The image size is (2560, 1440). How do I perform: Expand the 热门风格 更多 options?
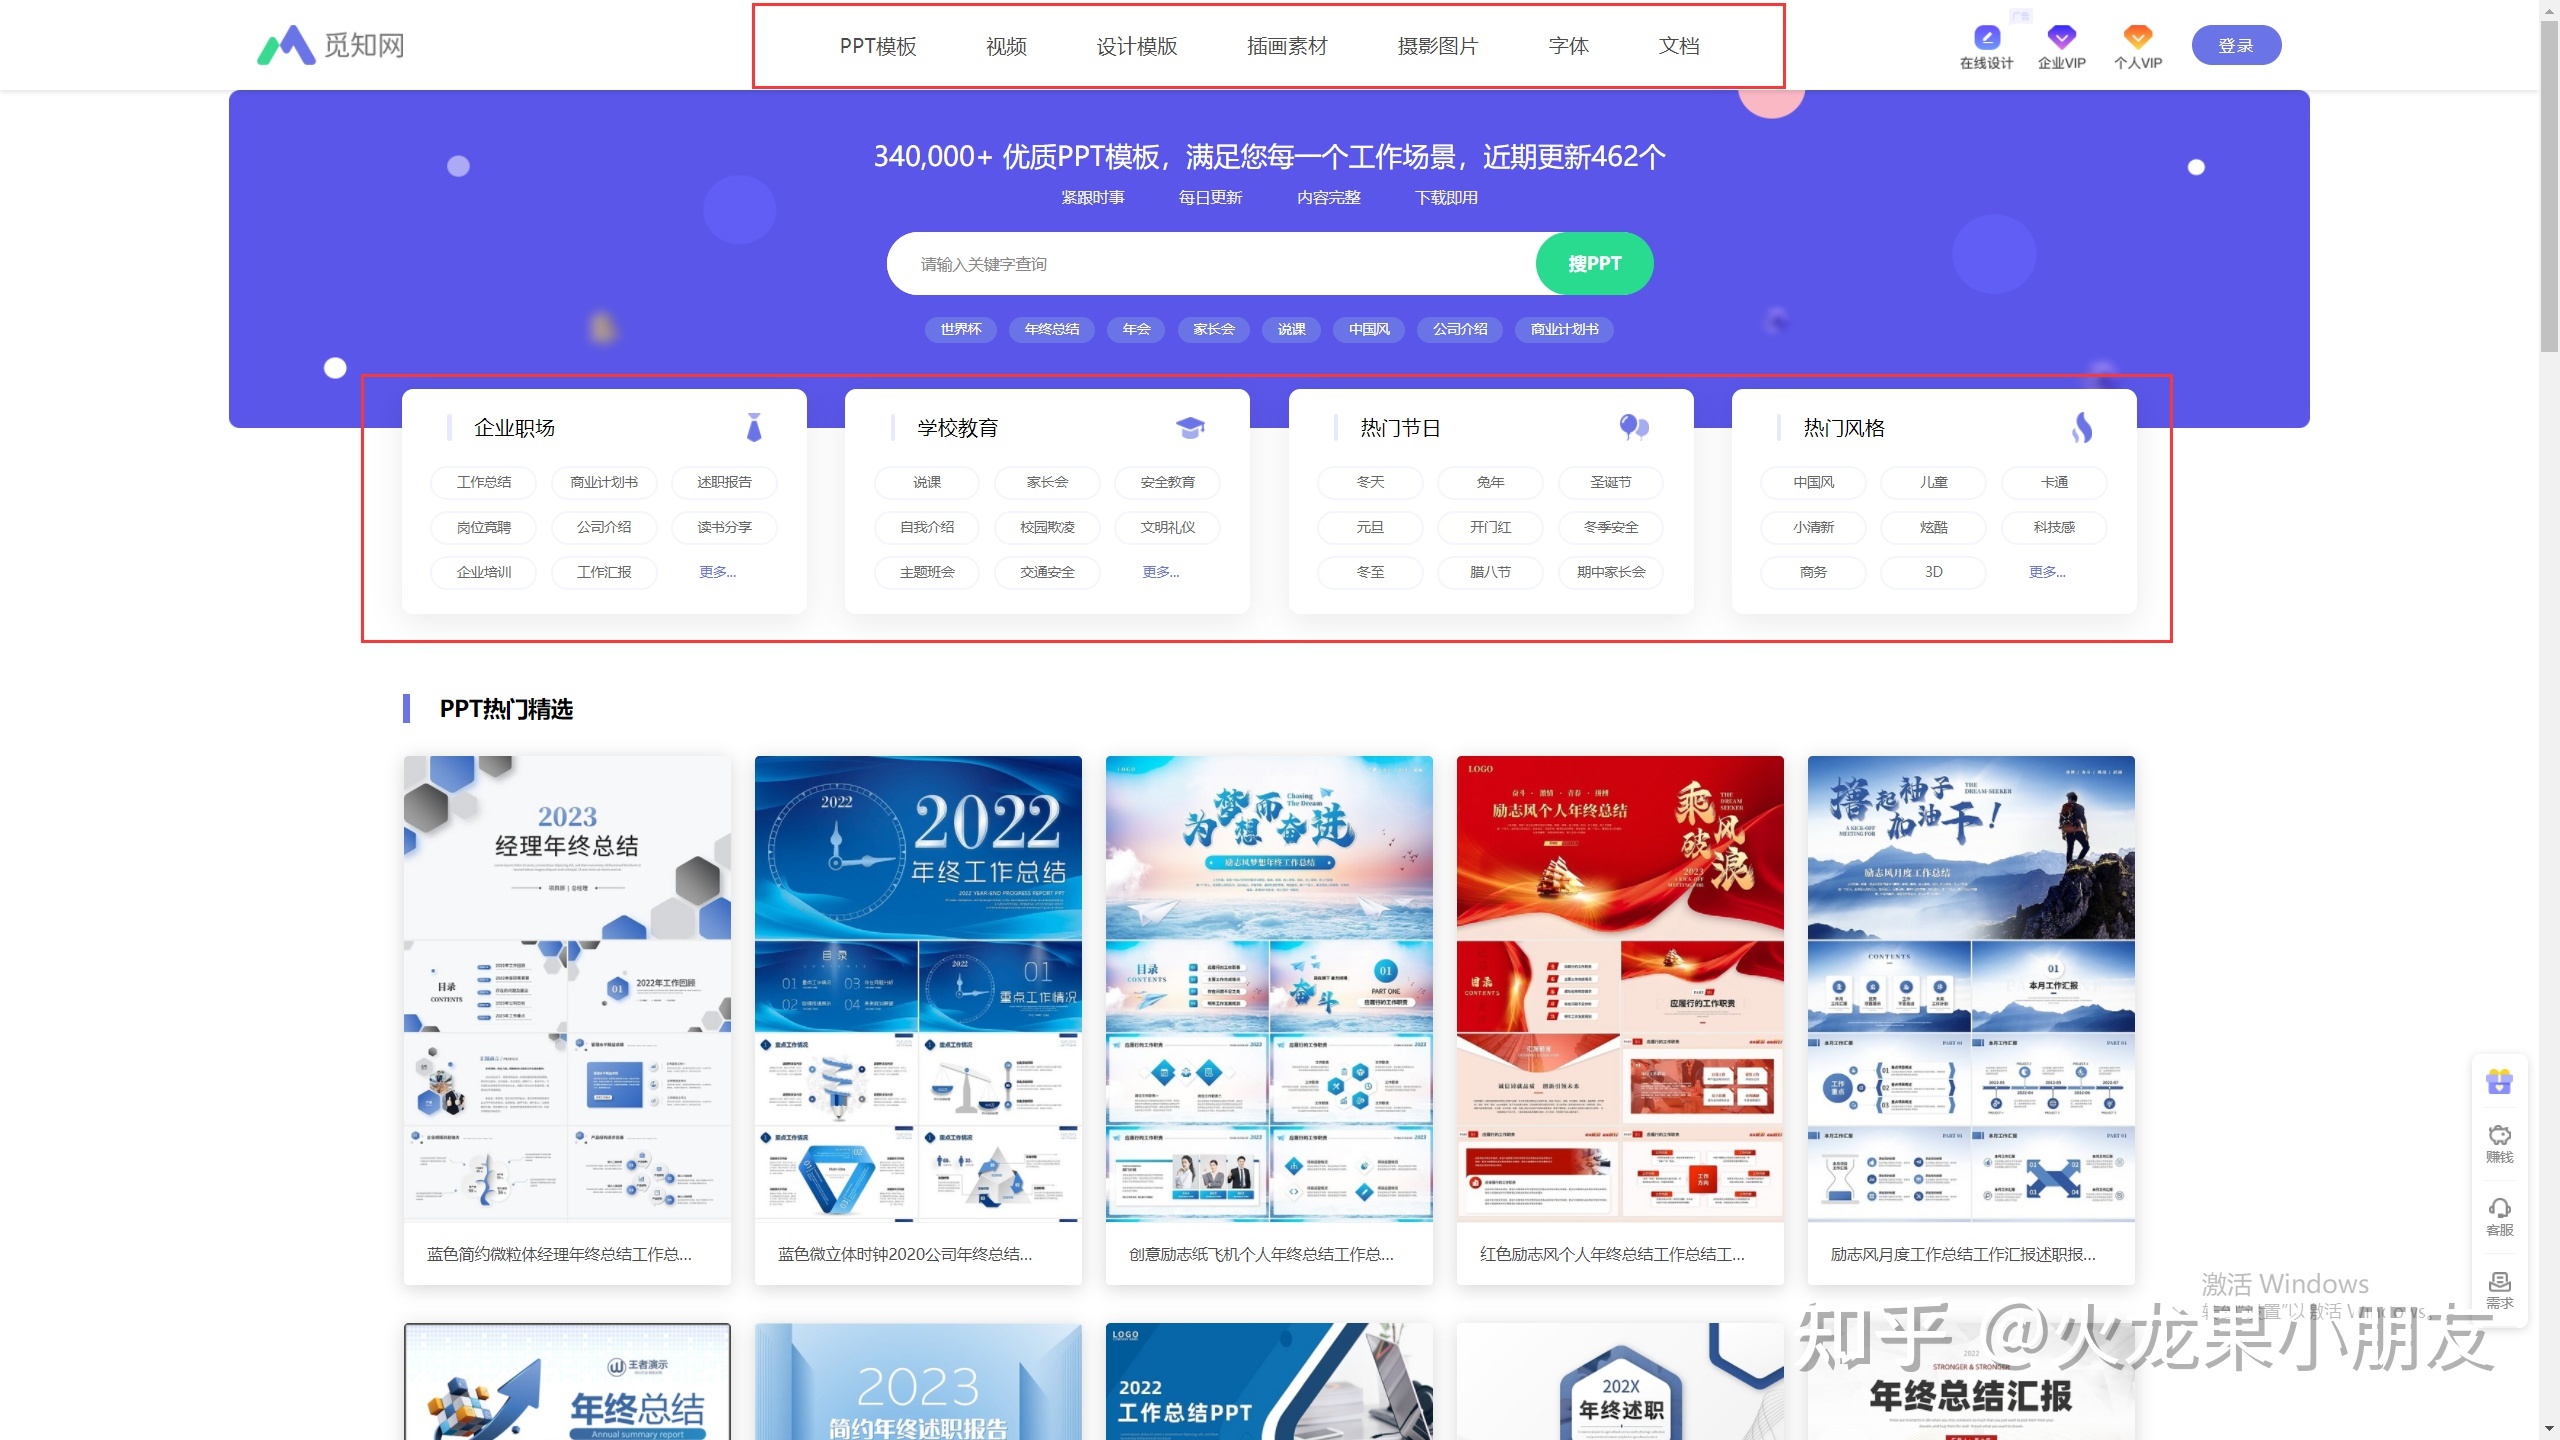click(x=2045, y=570)
